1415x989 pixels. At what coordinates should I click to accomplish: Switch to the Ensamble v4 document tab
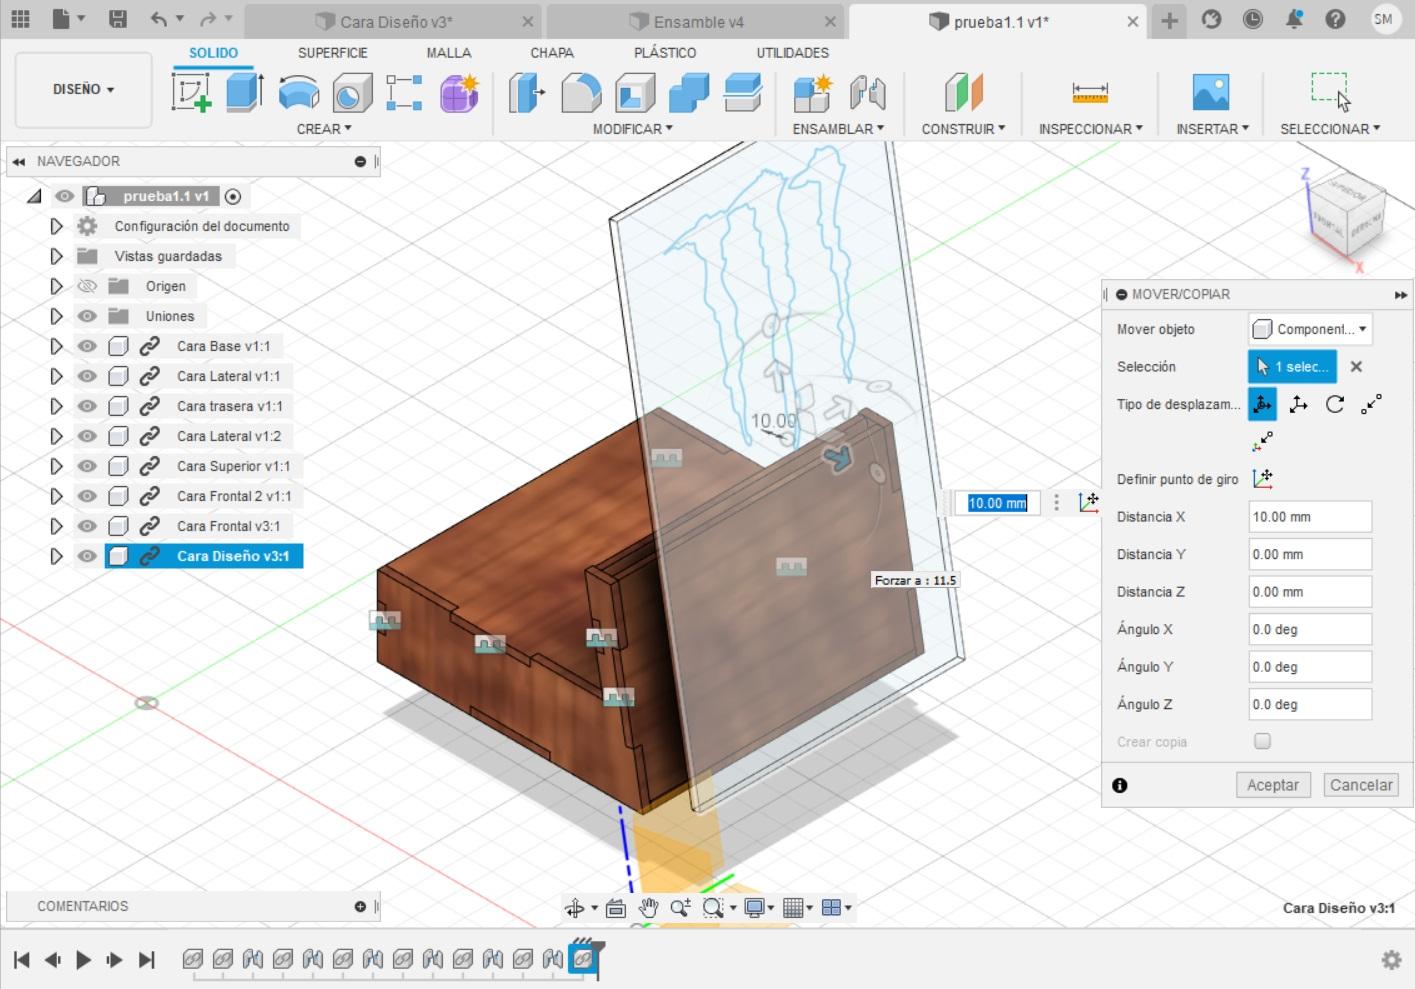(x=697, y=21)
